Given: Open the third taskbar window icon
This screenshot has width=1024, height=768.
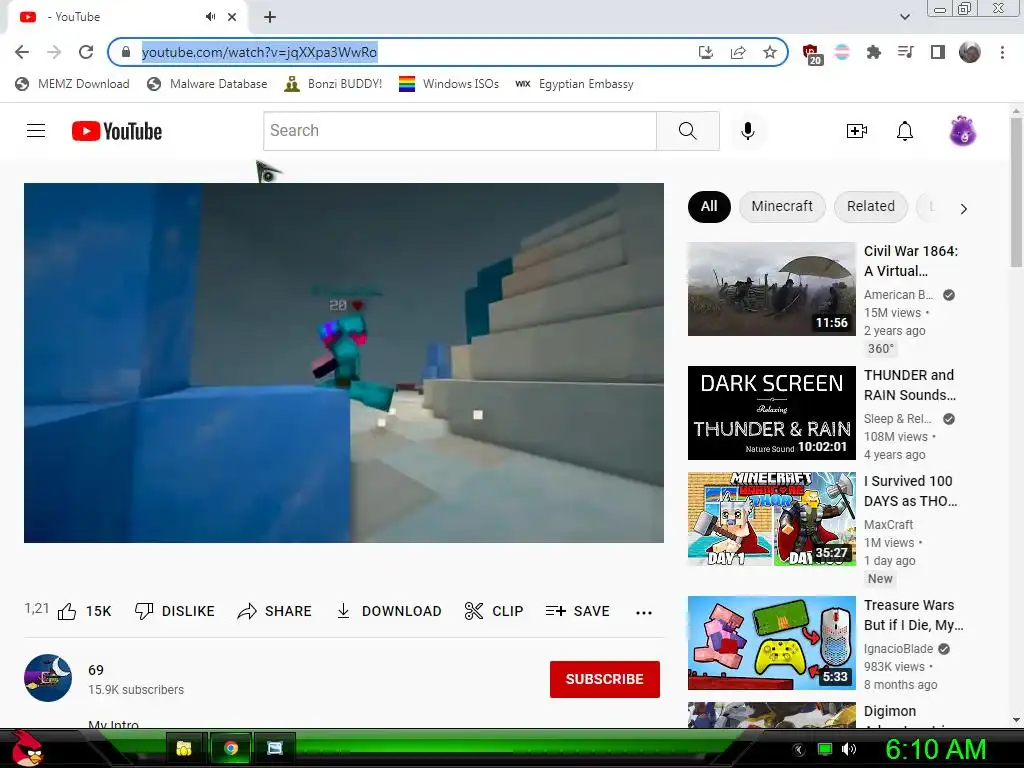Looking at the screenshot, I should (275, 748).
